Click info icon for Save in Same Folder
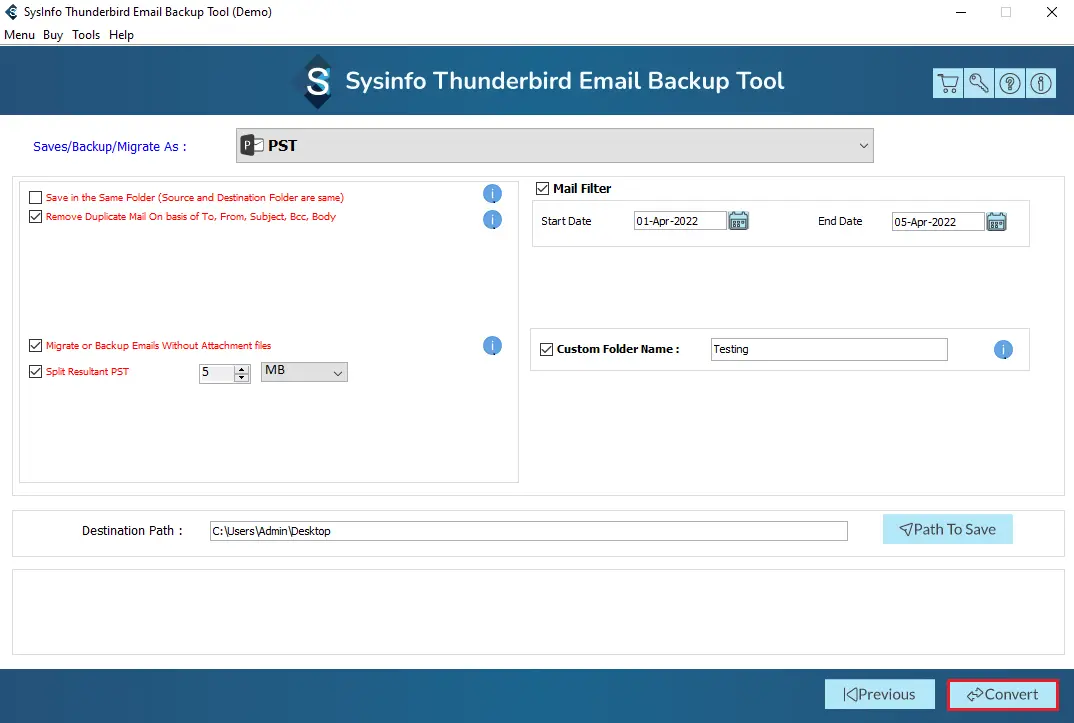 click(492, 194)
